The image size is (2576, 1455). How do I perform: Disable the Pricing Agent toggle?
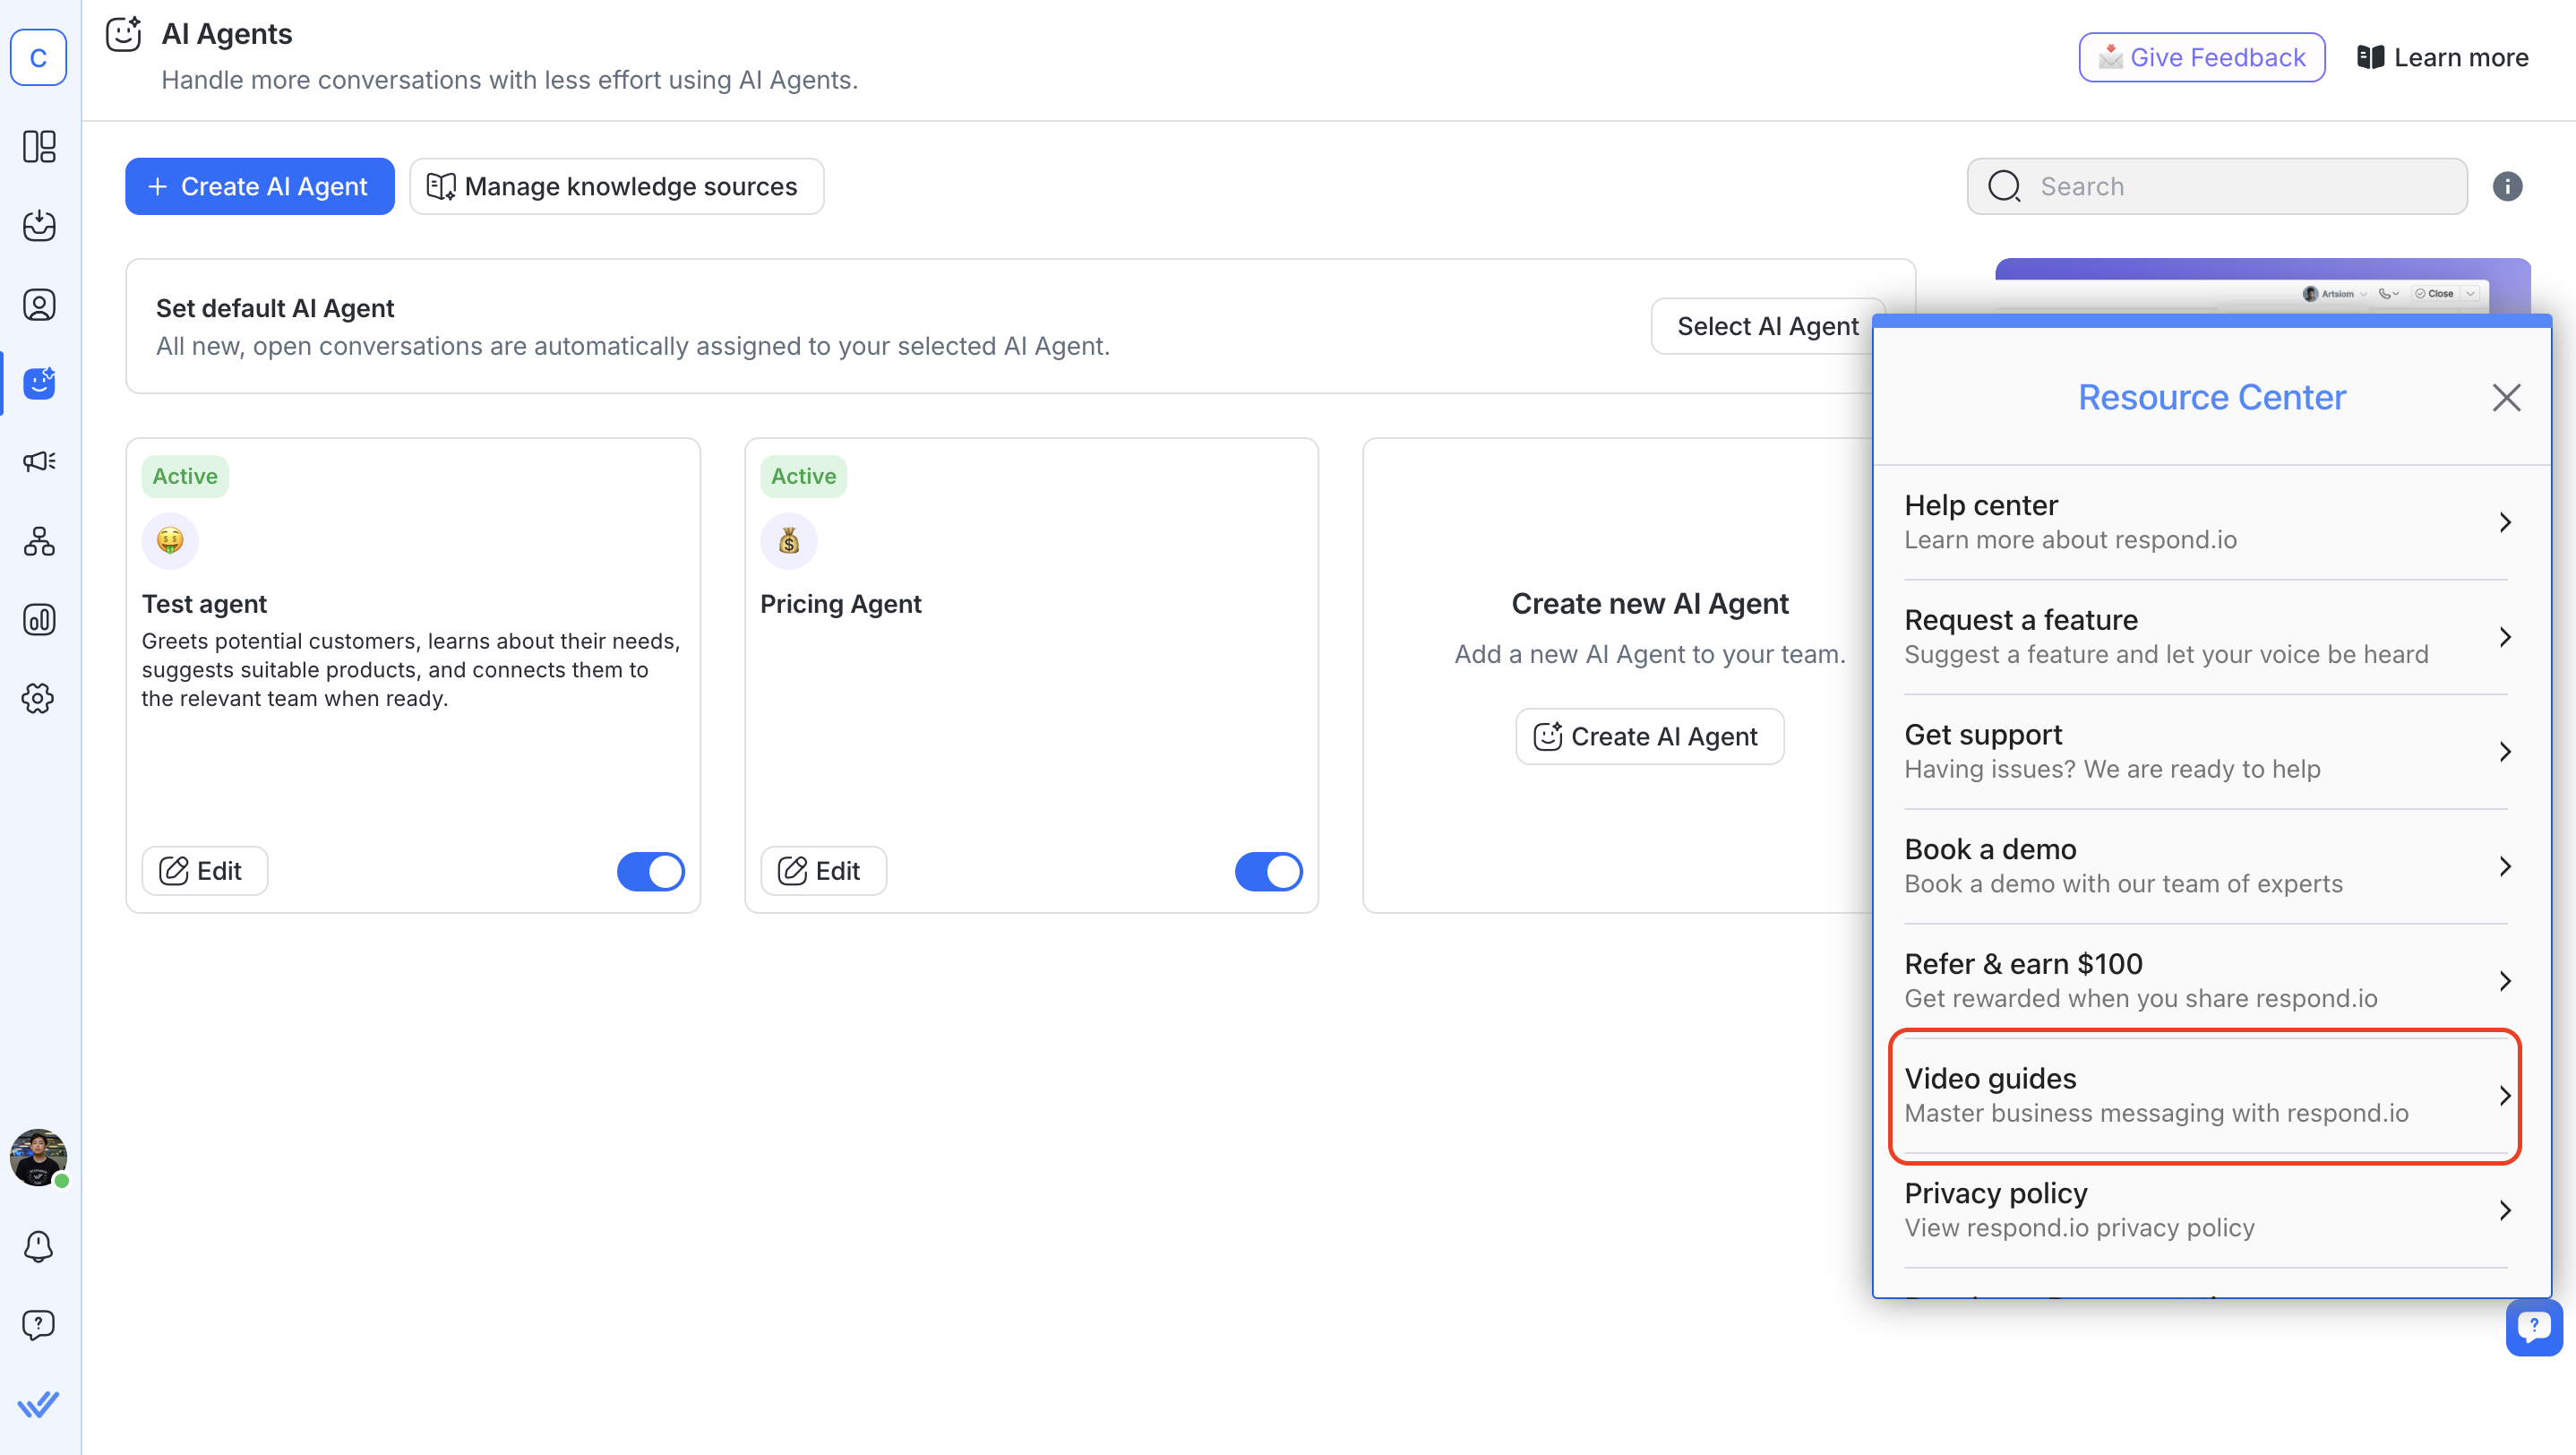click(1268, 871)
